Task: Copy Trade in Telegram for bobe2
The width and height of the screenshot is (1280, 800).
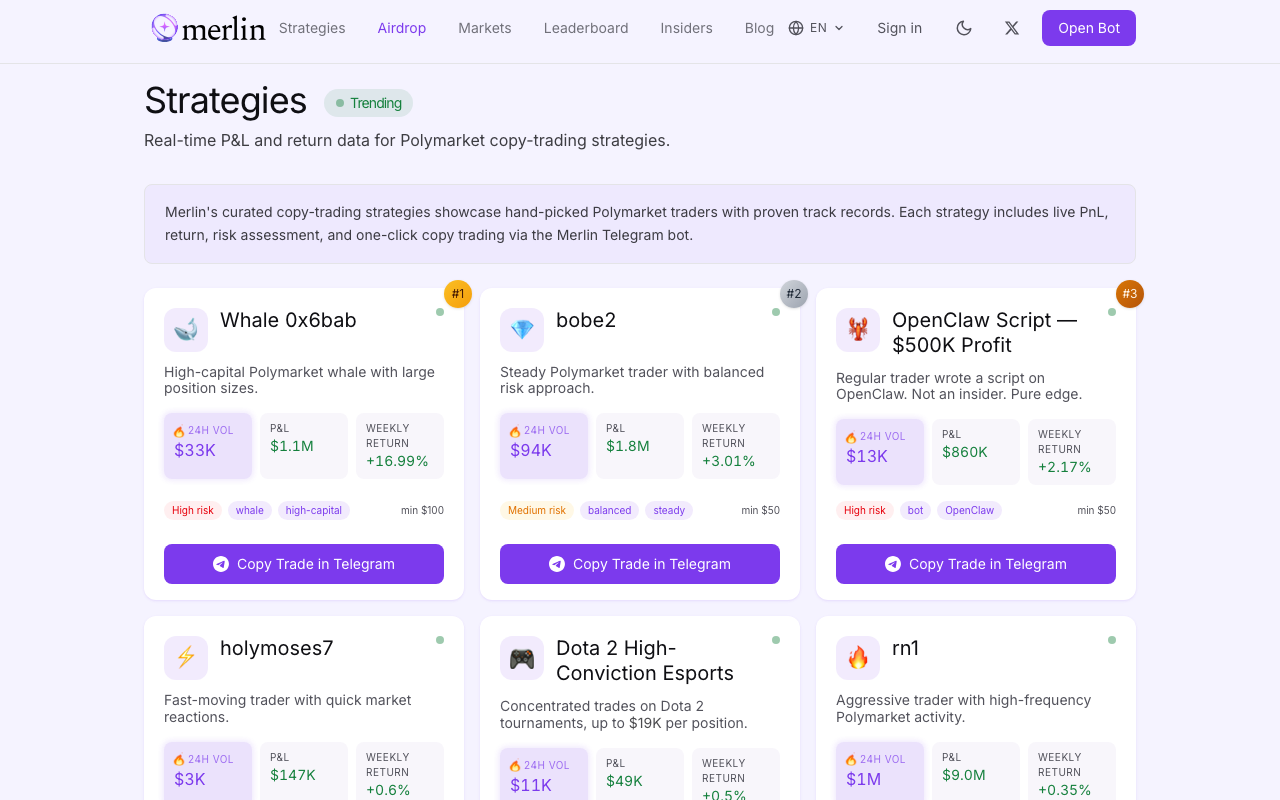Action: tap(640, 564)
